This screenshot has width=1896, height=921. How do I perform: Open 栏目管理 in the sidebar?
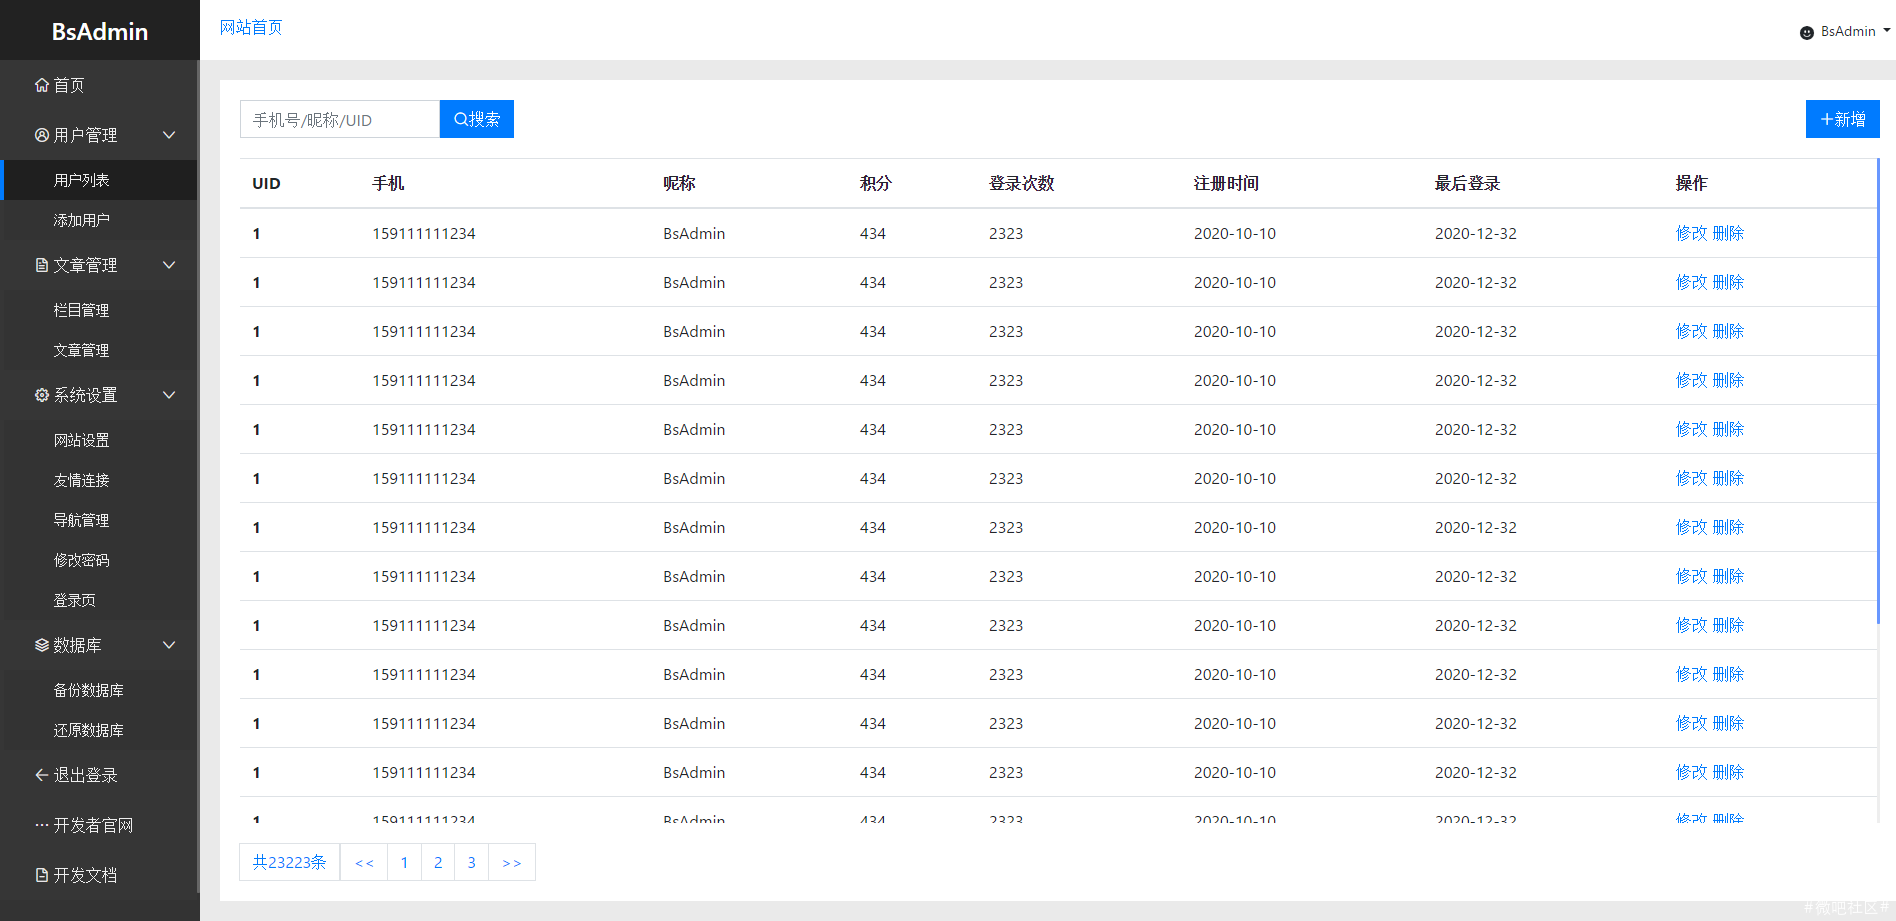100,310
